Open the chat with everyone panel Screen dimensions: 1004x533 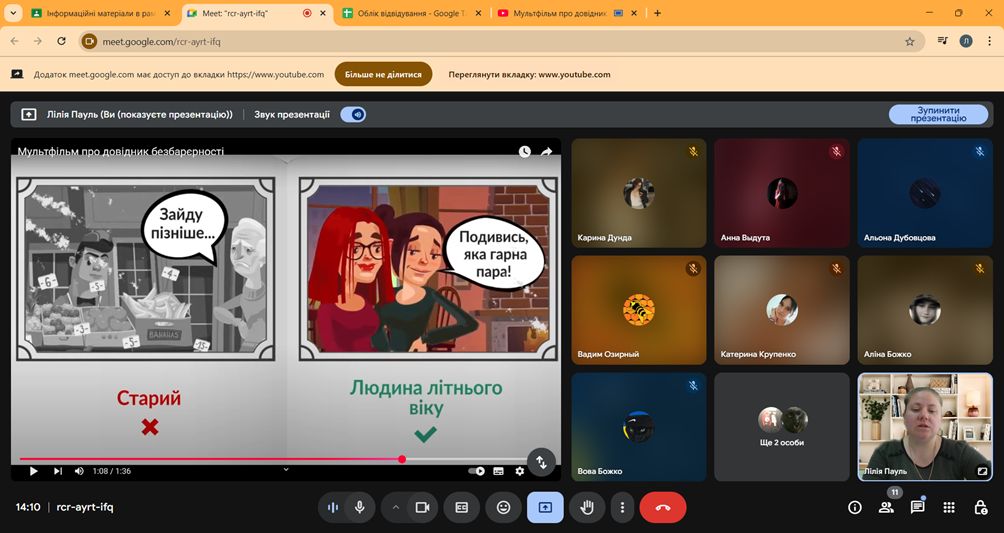pyautogui.click(x=918, y=507)
